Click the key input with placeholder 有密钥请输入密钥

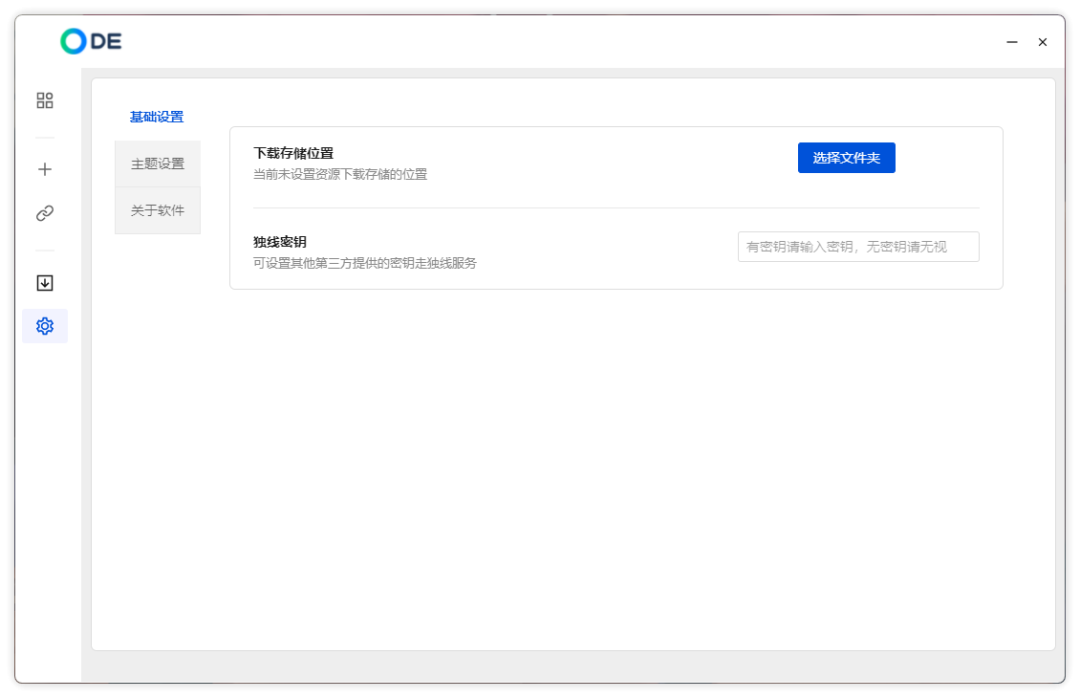857,246
